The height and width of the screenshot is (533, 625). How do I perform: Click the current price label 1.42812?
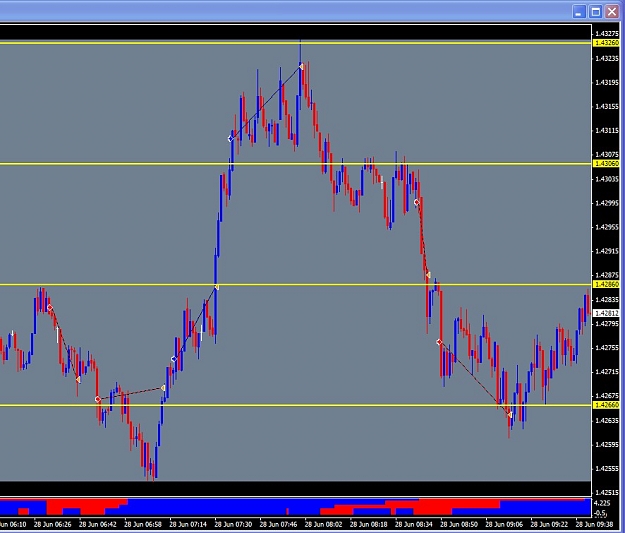[x=606, y=313]
